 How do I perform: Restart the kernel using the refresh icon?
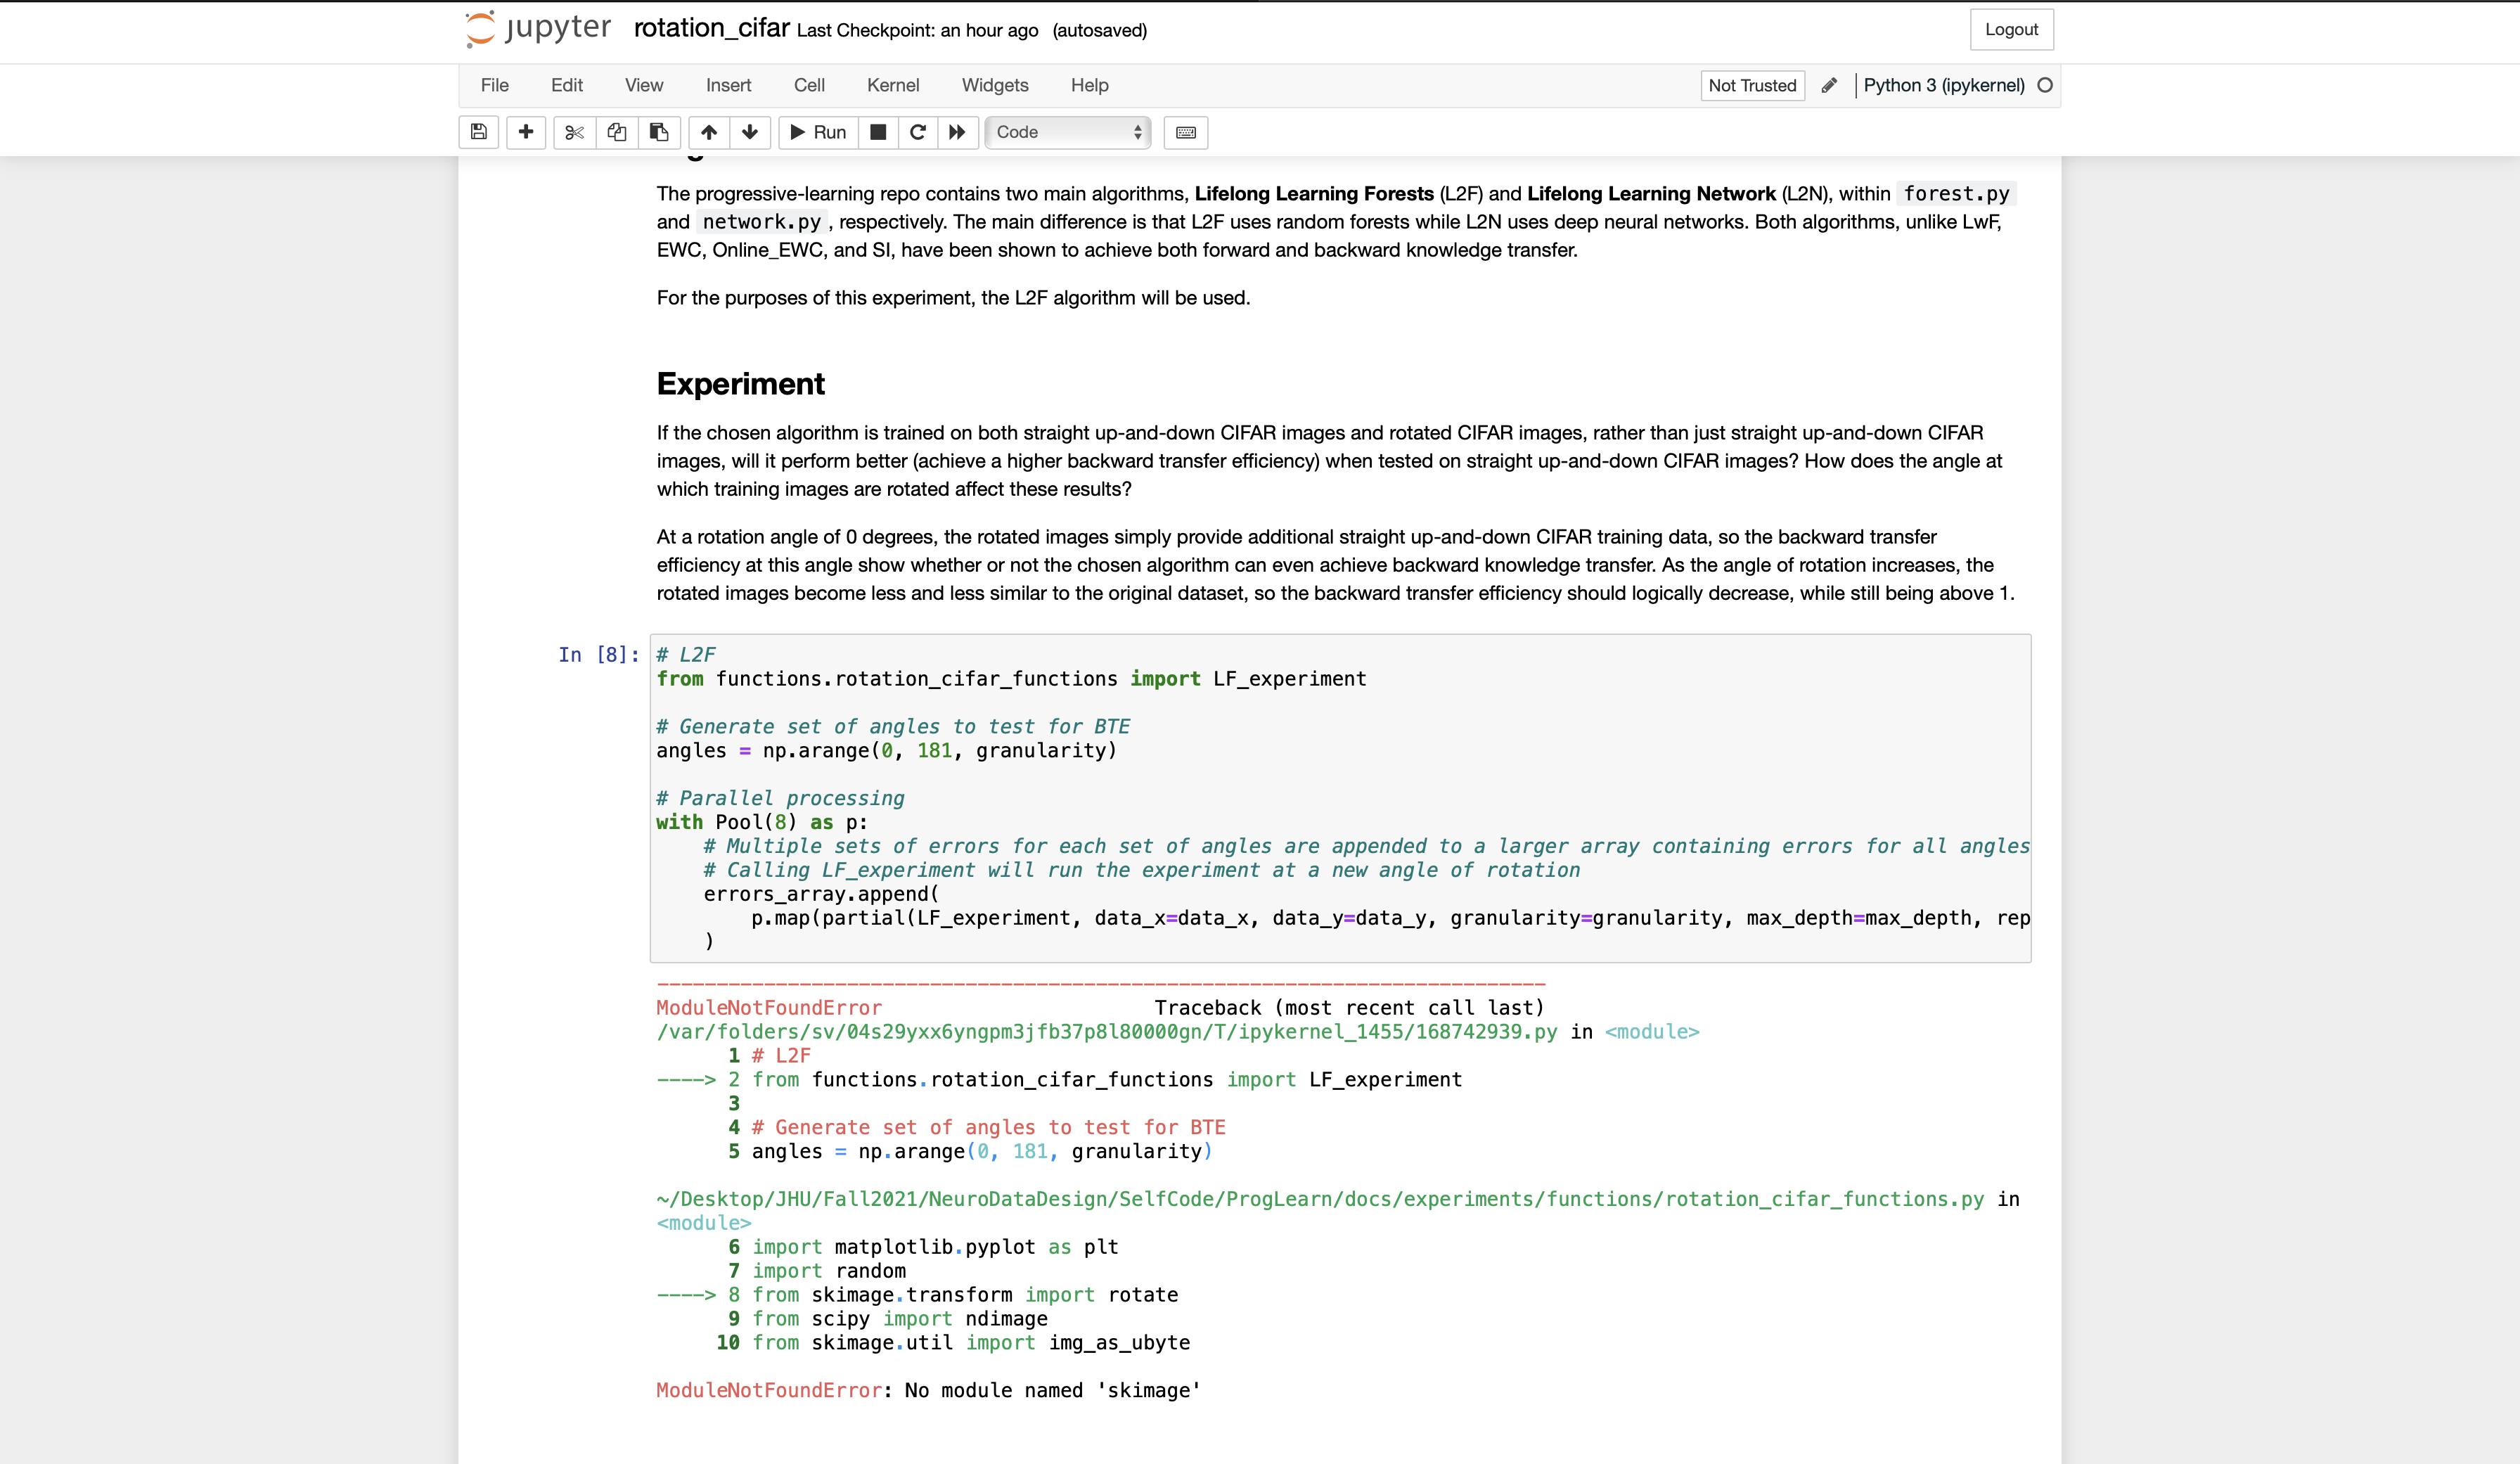pos(917,132)
